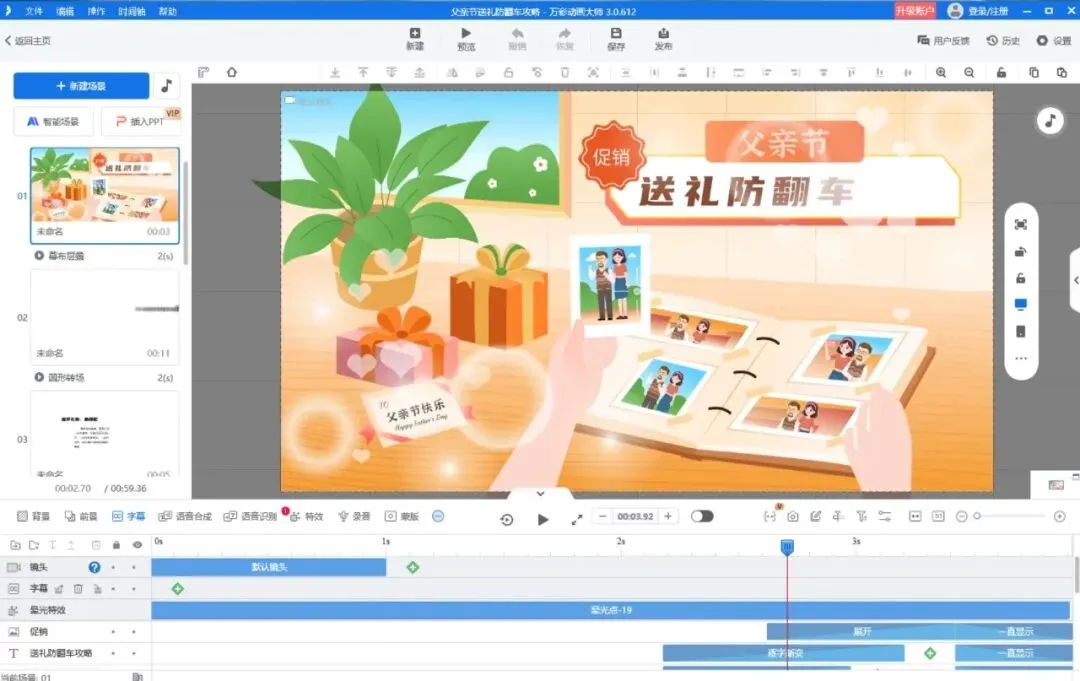Go back via 返回主页
Screen dimensions: 1080x681
pos(28,41)
